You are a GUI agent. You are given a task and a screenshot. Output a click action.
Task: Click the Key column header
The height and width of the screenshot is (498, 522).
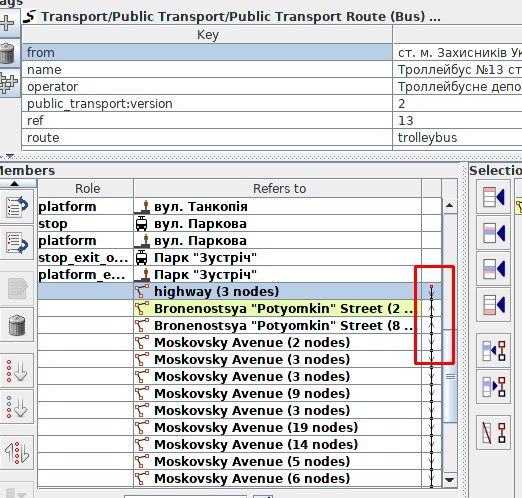pos(207,35)
